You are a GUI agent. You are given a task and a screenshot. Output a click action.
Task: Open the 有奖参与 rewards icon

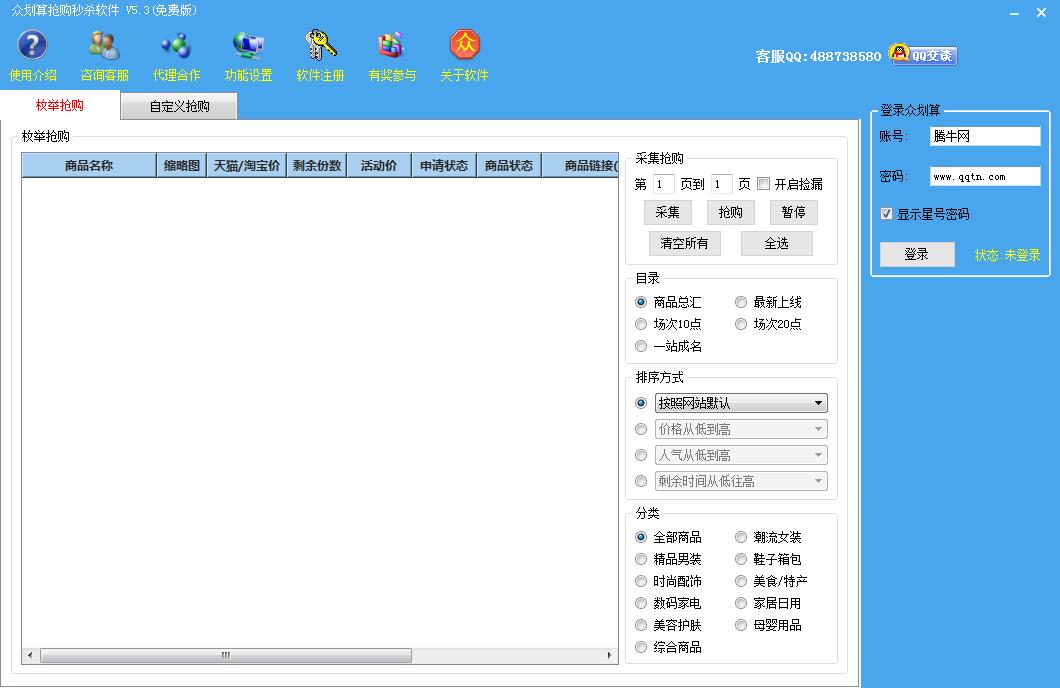pos(391,46)
